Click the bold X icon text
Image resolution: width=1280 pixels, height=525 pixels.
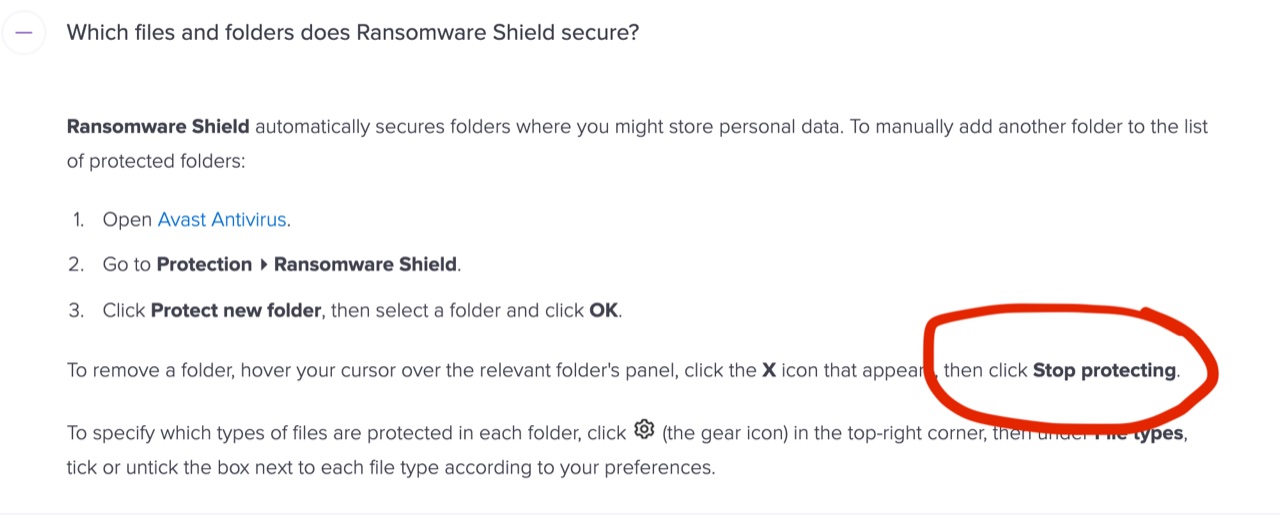tap(769, 370)
